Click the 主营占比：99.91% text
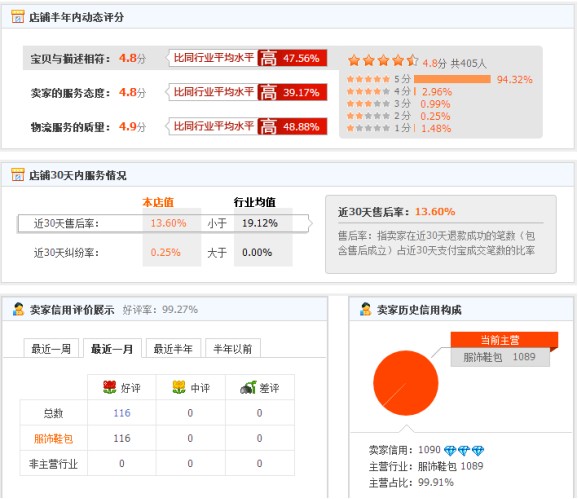 [x=411, y=482]
